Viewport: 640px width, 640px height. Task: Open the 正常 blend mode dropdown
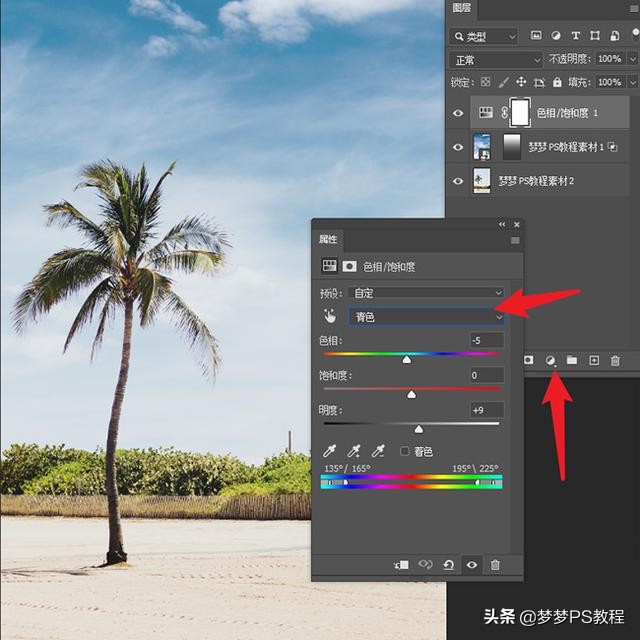point(496,60)
